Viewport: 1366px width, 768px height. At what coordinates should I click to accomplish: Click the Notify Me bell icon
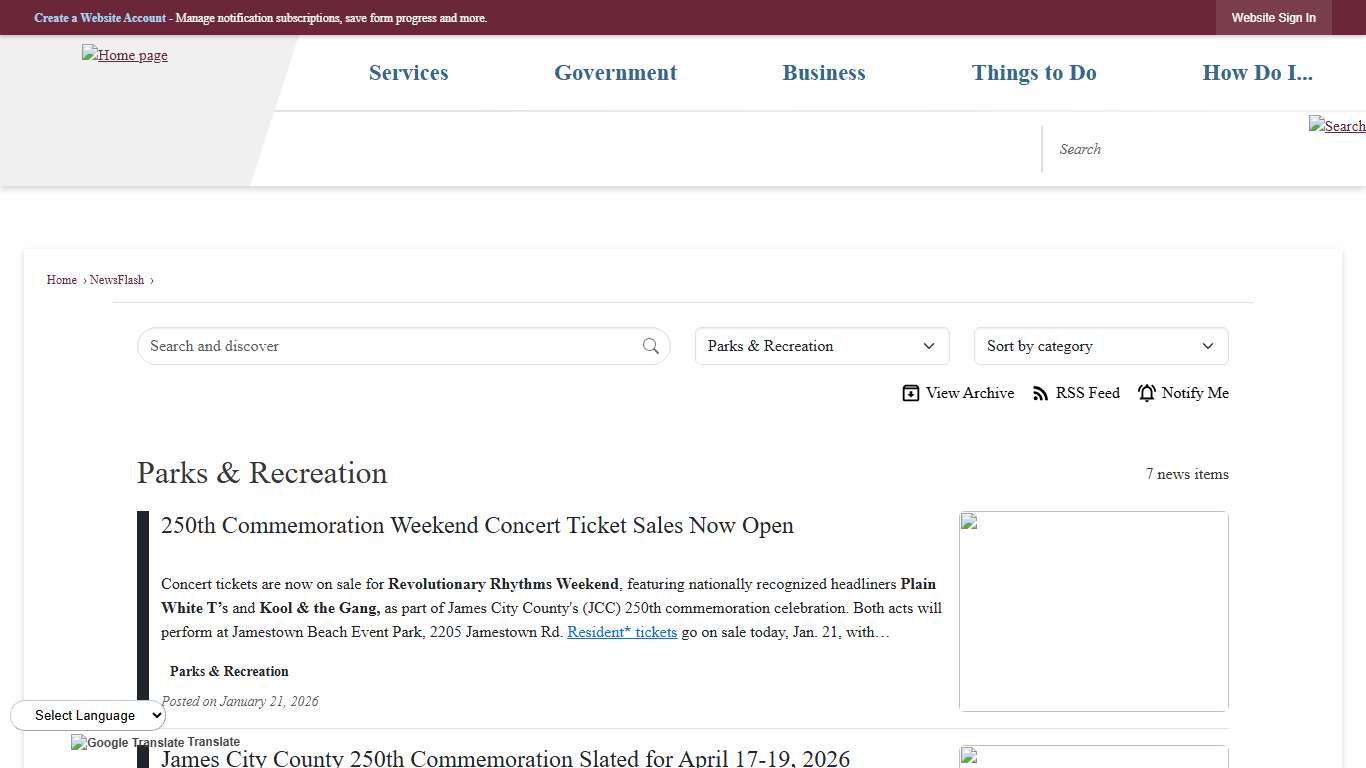click(1147, 393)
